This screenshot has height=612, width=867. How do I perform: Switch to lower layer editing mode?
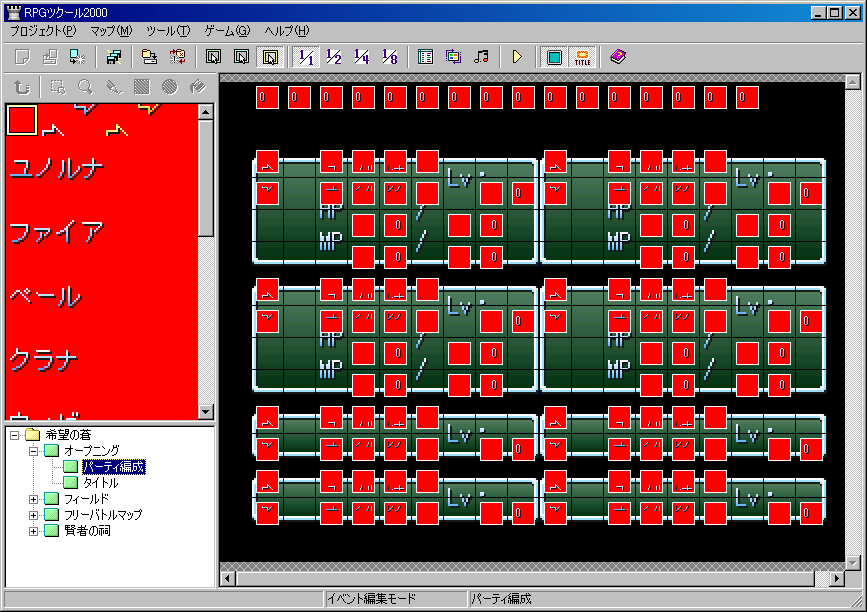[x=213, y=57]
